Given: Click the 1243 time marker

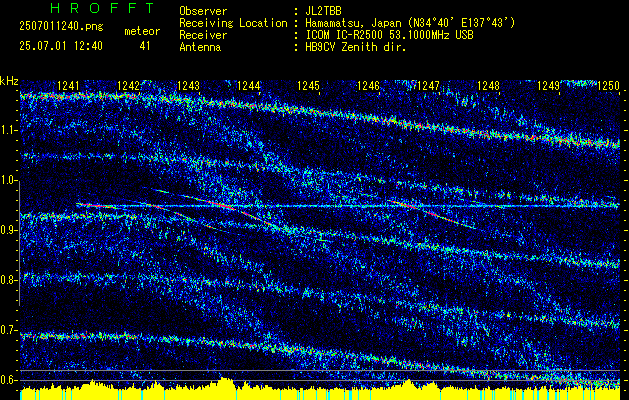Looking at the screenshot, I should tap(188, 86).
